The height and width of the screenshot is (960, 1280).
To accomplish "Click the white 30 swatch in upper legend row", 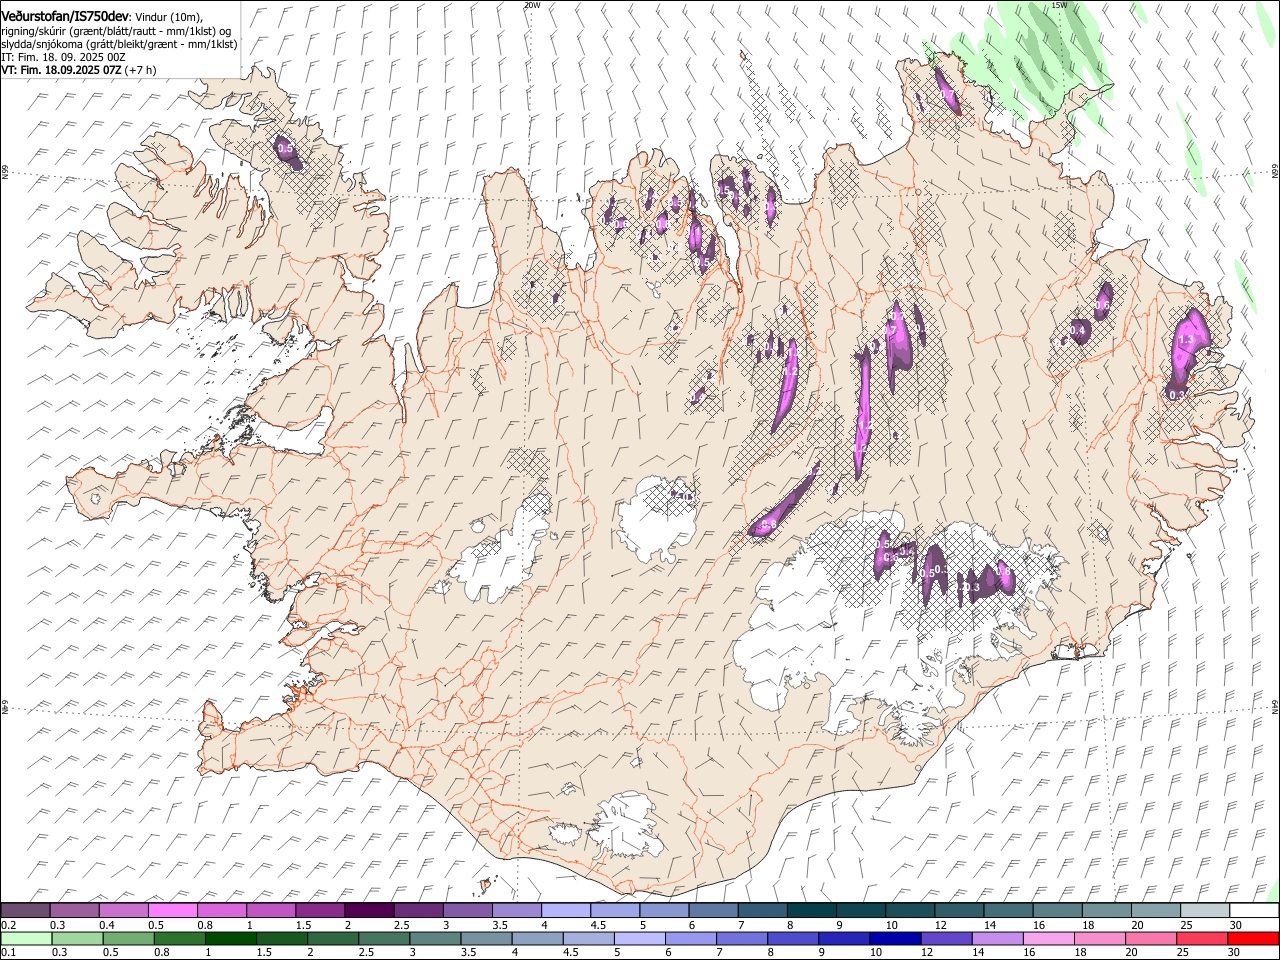I will pyautogui.click(x=1254, y=911).
